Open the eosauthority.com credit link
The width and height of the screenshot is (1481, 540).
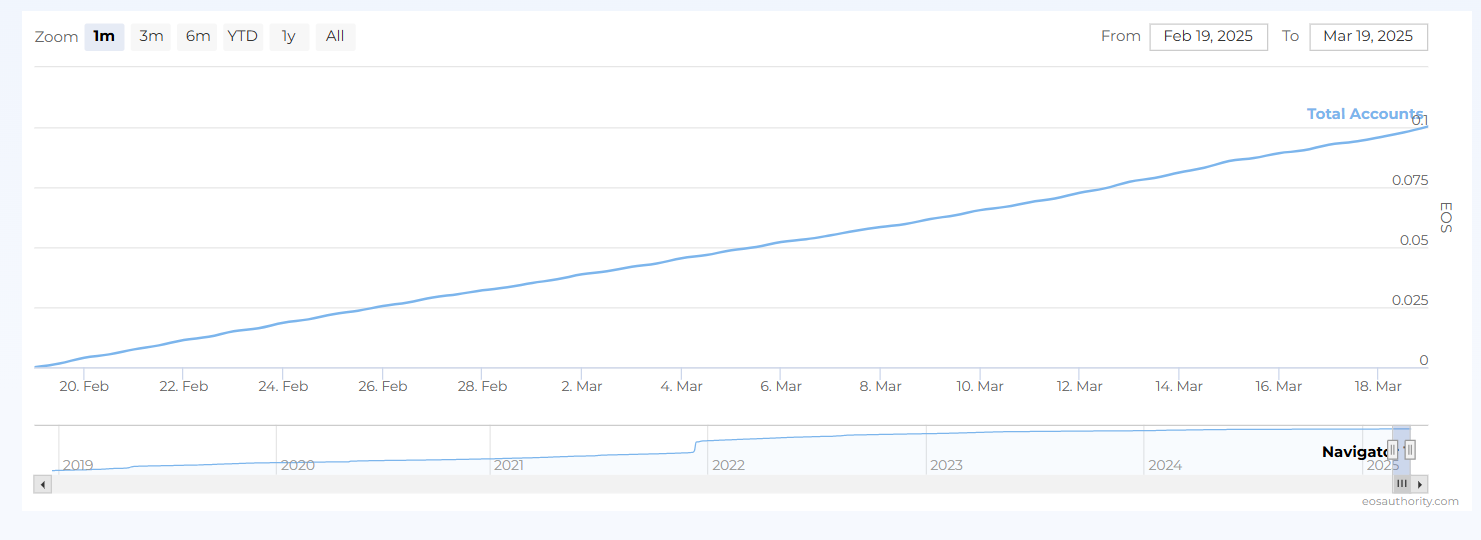(x=1416, y=501)
